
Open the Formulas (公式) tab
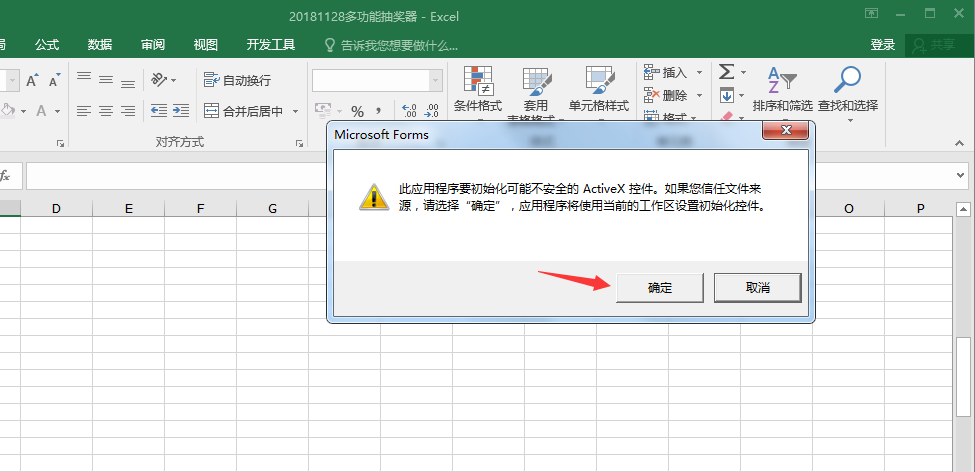point(47,45)
